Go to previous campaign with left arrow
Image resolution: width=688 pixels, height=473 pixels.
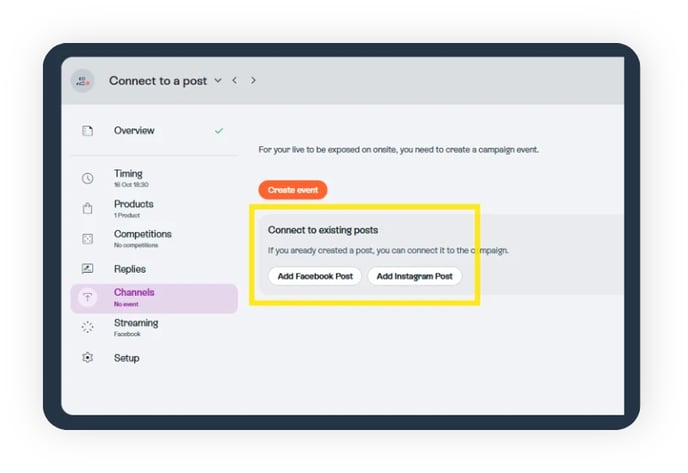click(235, 81)
